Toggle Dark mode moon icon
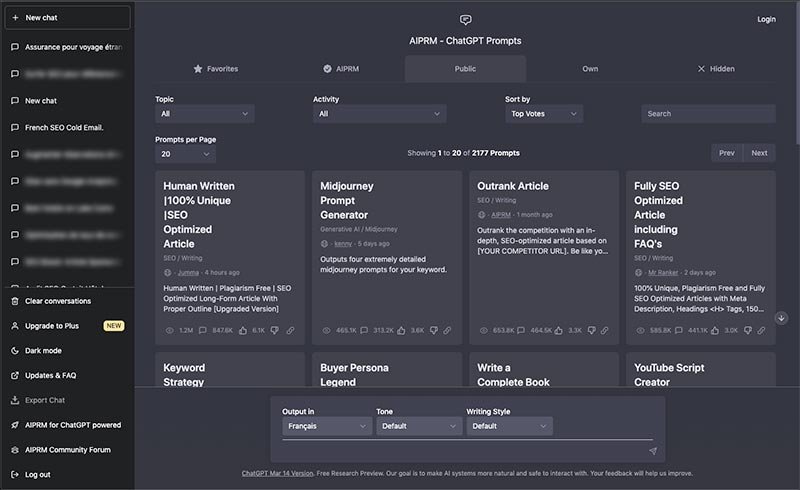Screen dimensions: 800x490 click(15, 351)
